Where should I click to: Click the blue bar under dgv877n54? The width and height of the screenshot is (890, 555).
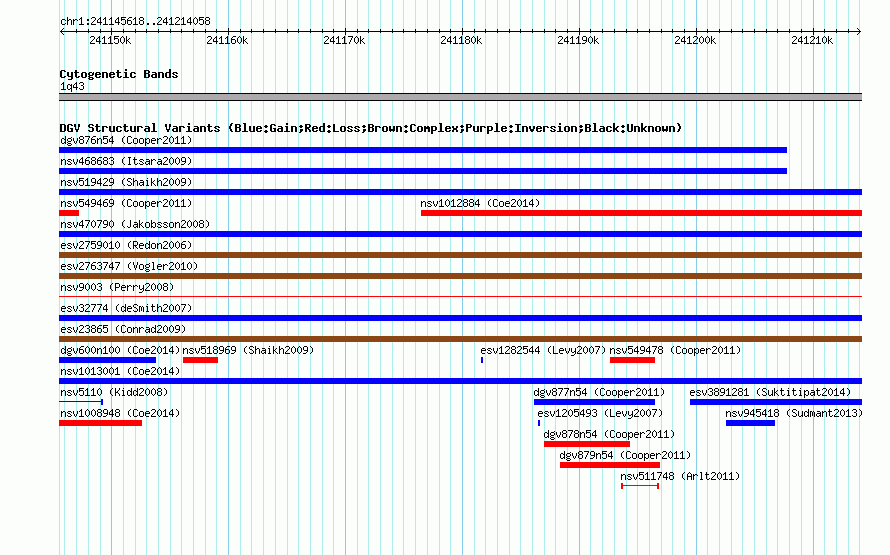pos(594,402)
